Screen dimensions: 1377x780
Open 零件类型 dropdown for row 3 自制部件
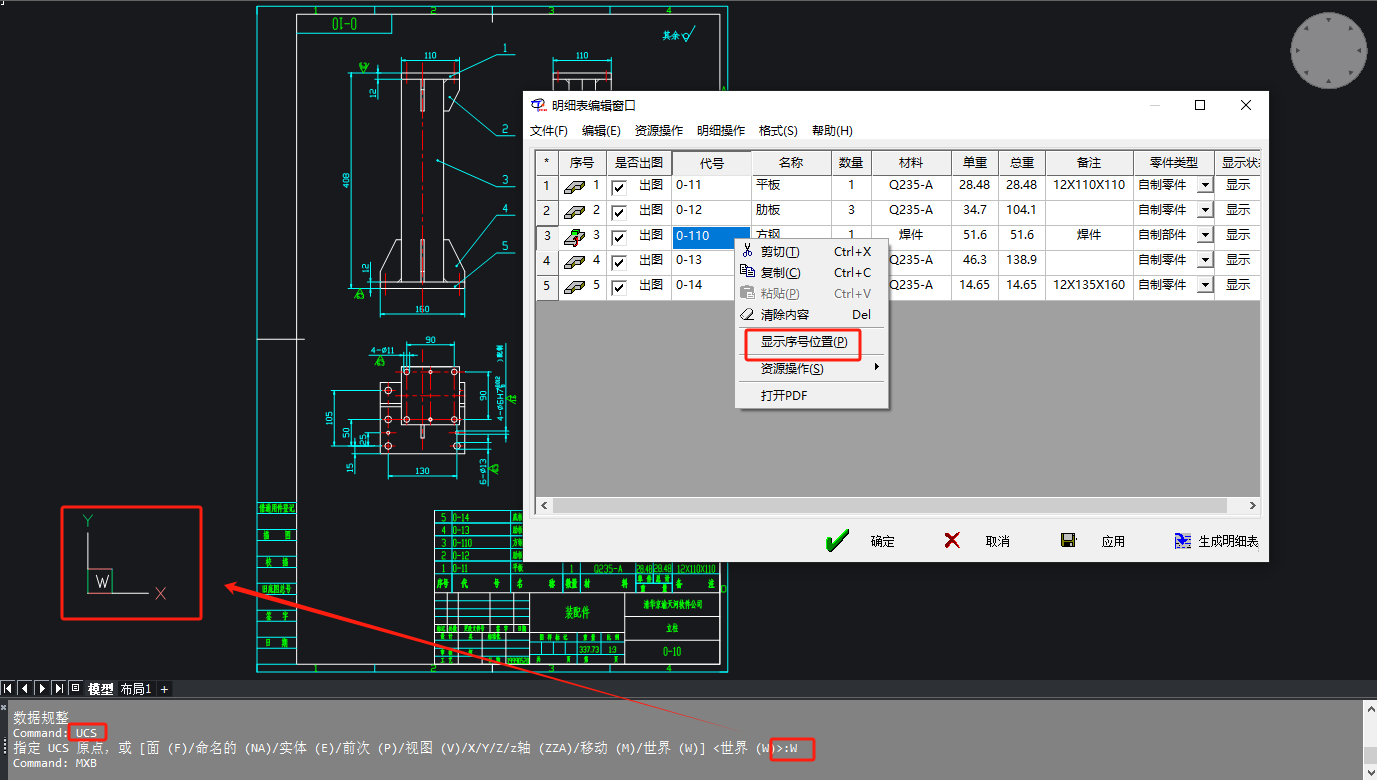1205,235
